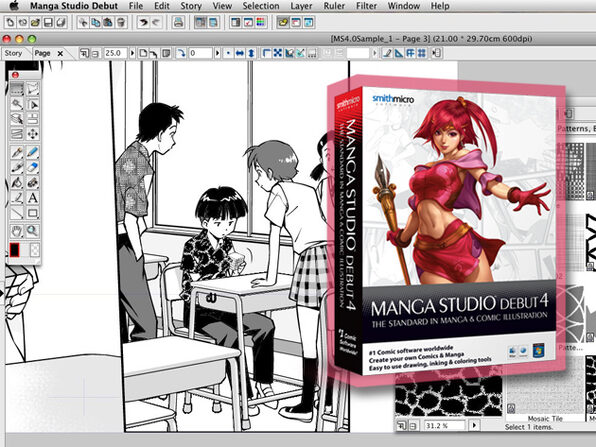Toggle the yellow materials palette icon
This screenshot has width=596, height=447.
click(283, 22)
